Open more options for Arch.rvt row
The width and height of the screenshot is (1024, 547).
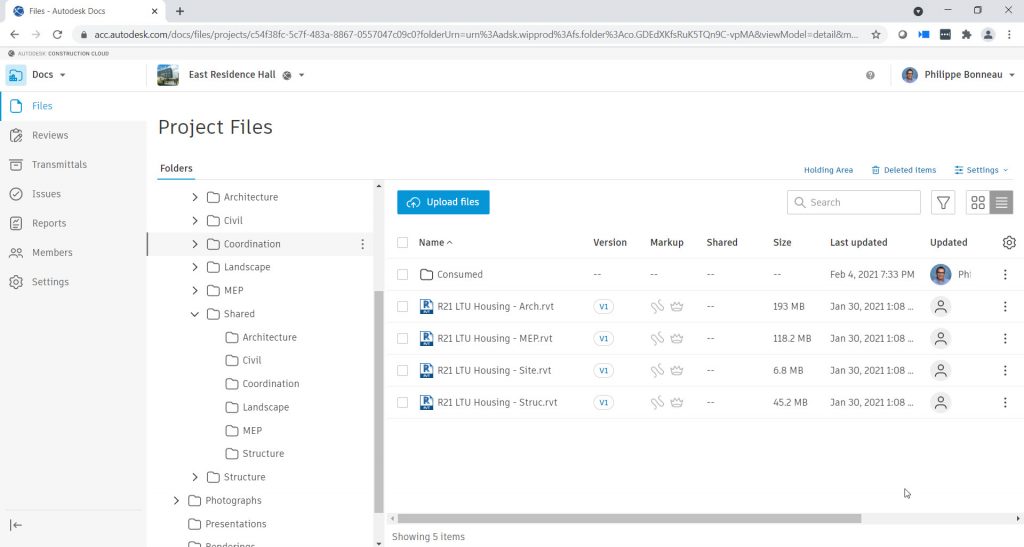tap(1005, 307)
